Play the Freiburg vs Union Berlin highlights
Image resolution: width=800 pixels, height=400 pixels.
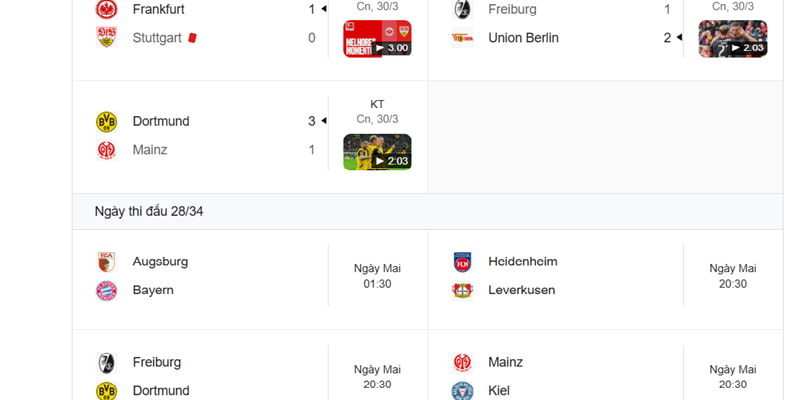pyautogui.click(x=733, y=39)
